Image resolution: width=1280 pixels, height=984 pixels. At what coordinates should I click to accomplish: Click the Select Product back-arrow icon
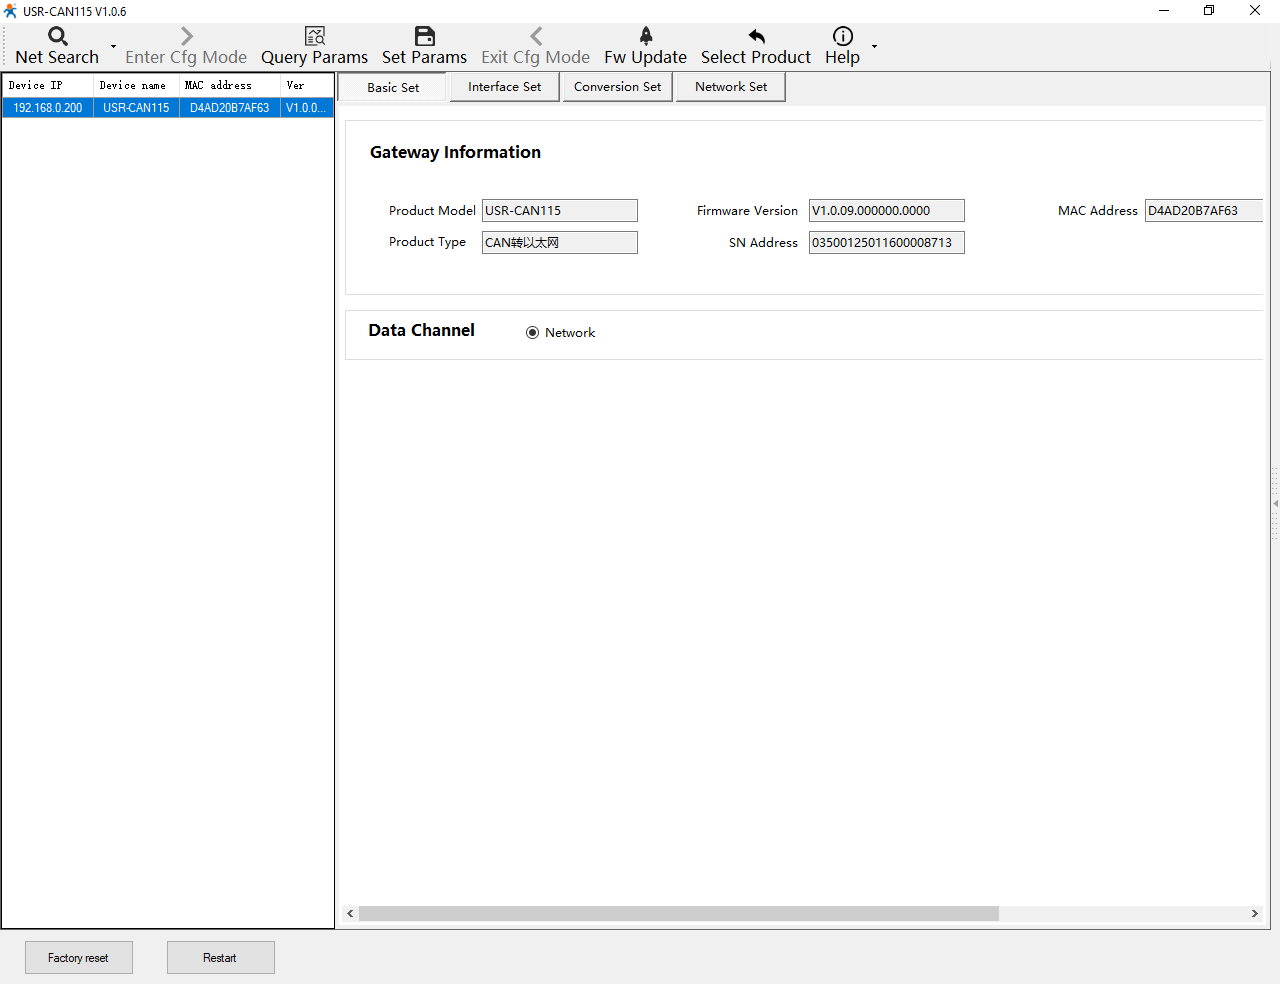click(756, 37)
